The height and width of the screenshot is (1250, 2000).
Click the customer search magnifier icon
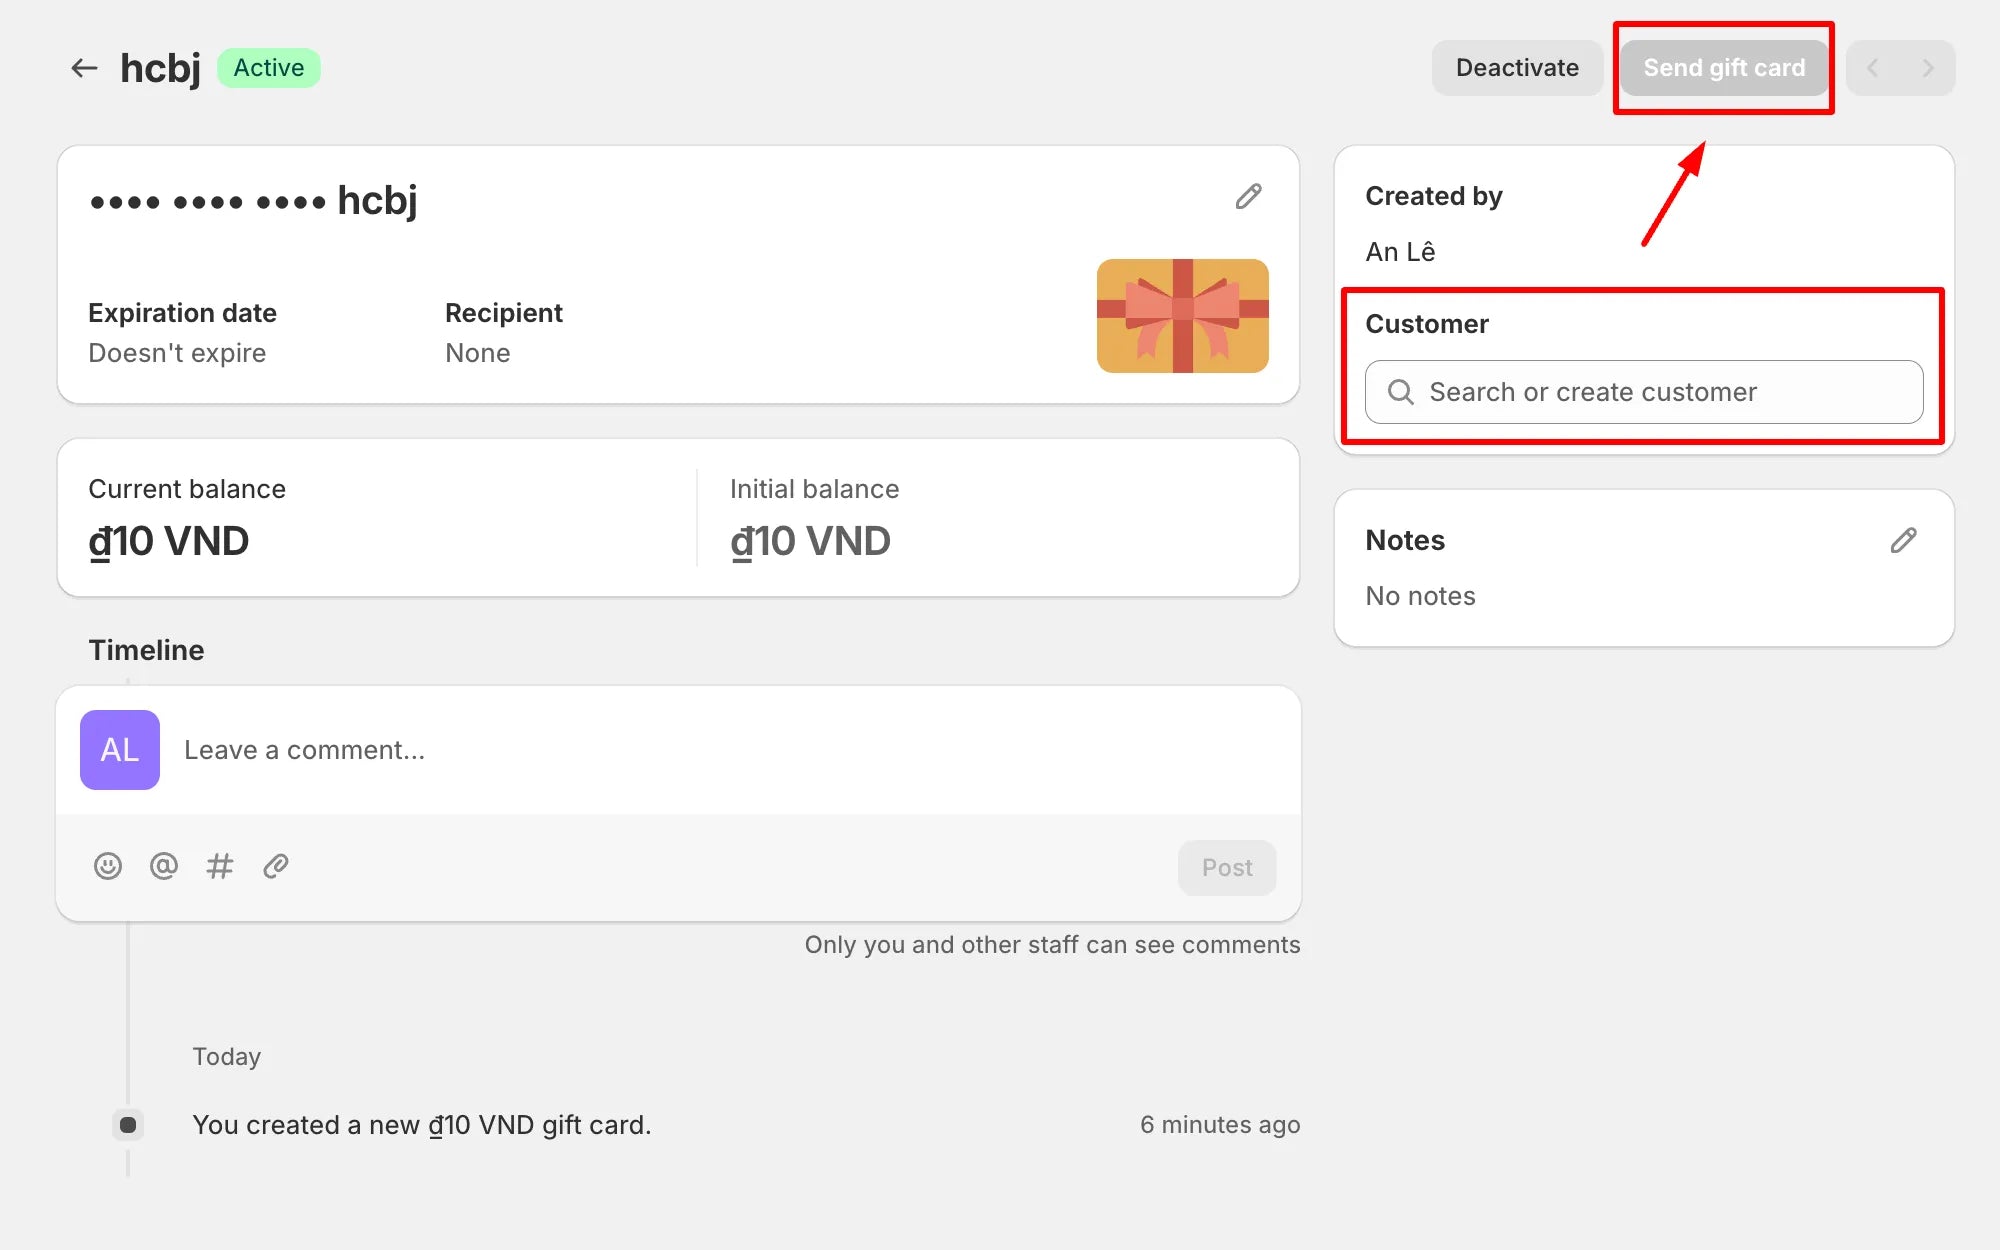pos(1401,392)
